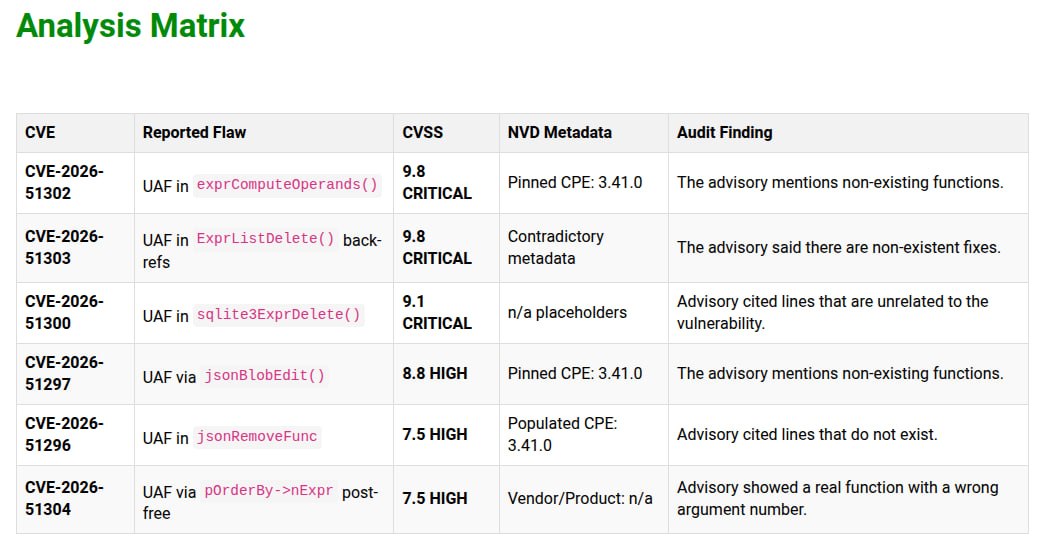The width and height of the screenshot is (1044, 545).
Task: Click the CVE-2026-51303 identifier
Action: [65, 248]
